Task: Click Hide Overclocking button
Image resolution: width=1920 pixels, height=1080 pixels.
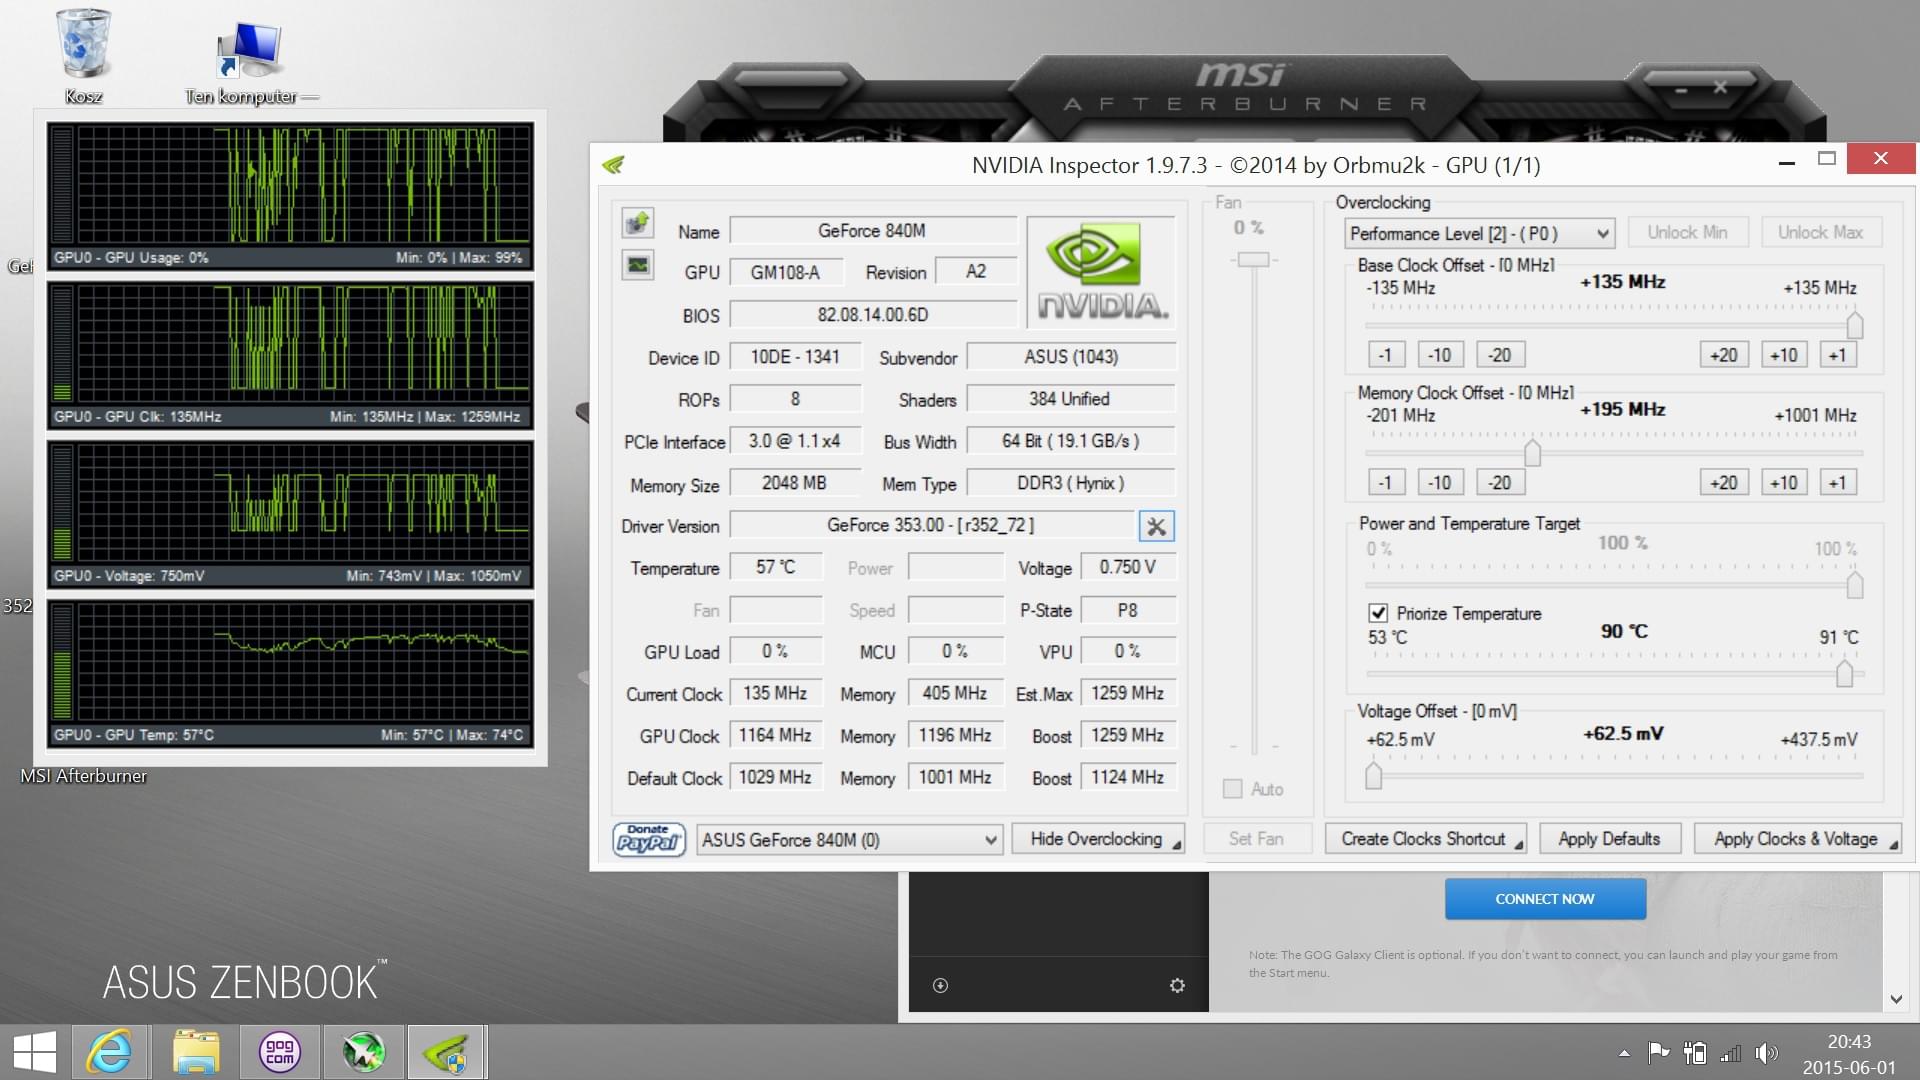Action: tap(1098, 839)
